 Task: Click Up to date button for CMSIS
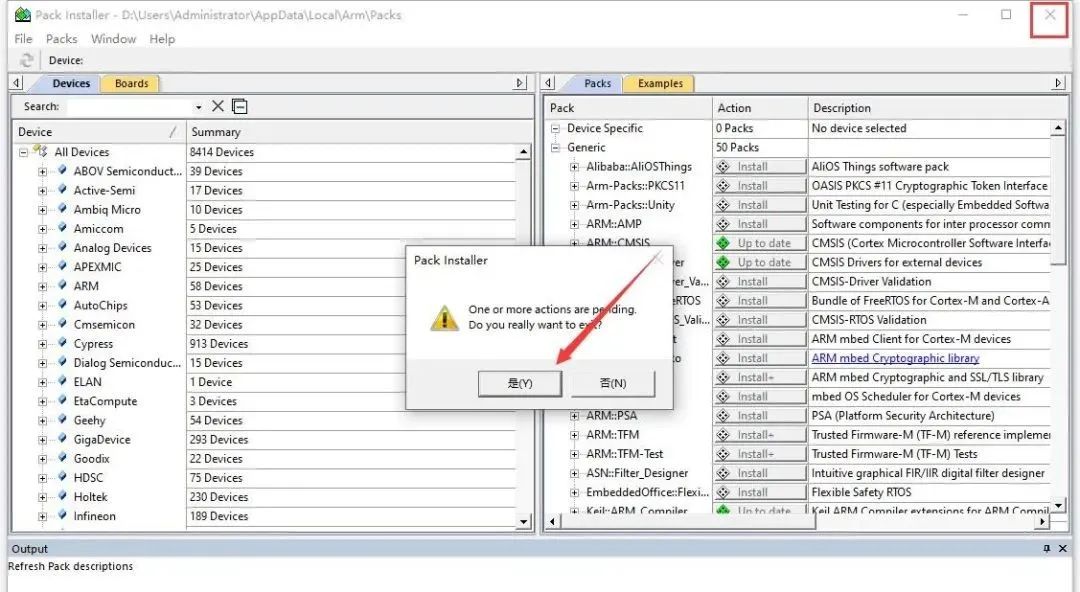[x=760, y=243]
